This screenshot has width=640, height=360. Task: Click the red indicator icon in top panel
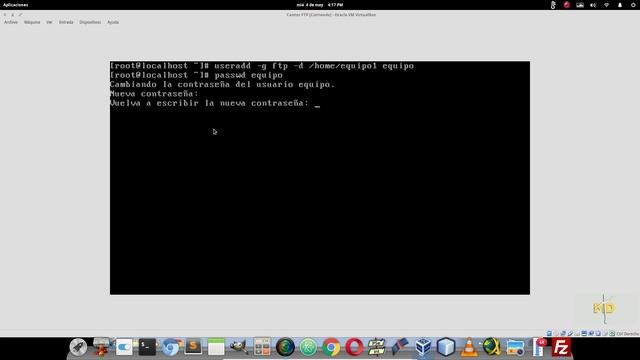567,5
